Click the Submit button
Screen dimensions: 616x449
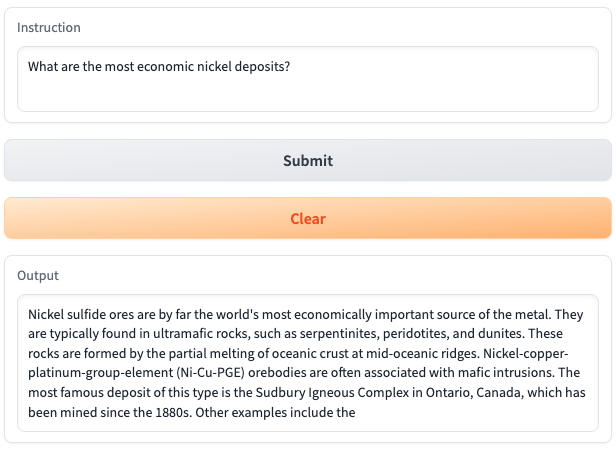(308, 160)
